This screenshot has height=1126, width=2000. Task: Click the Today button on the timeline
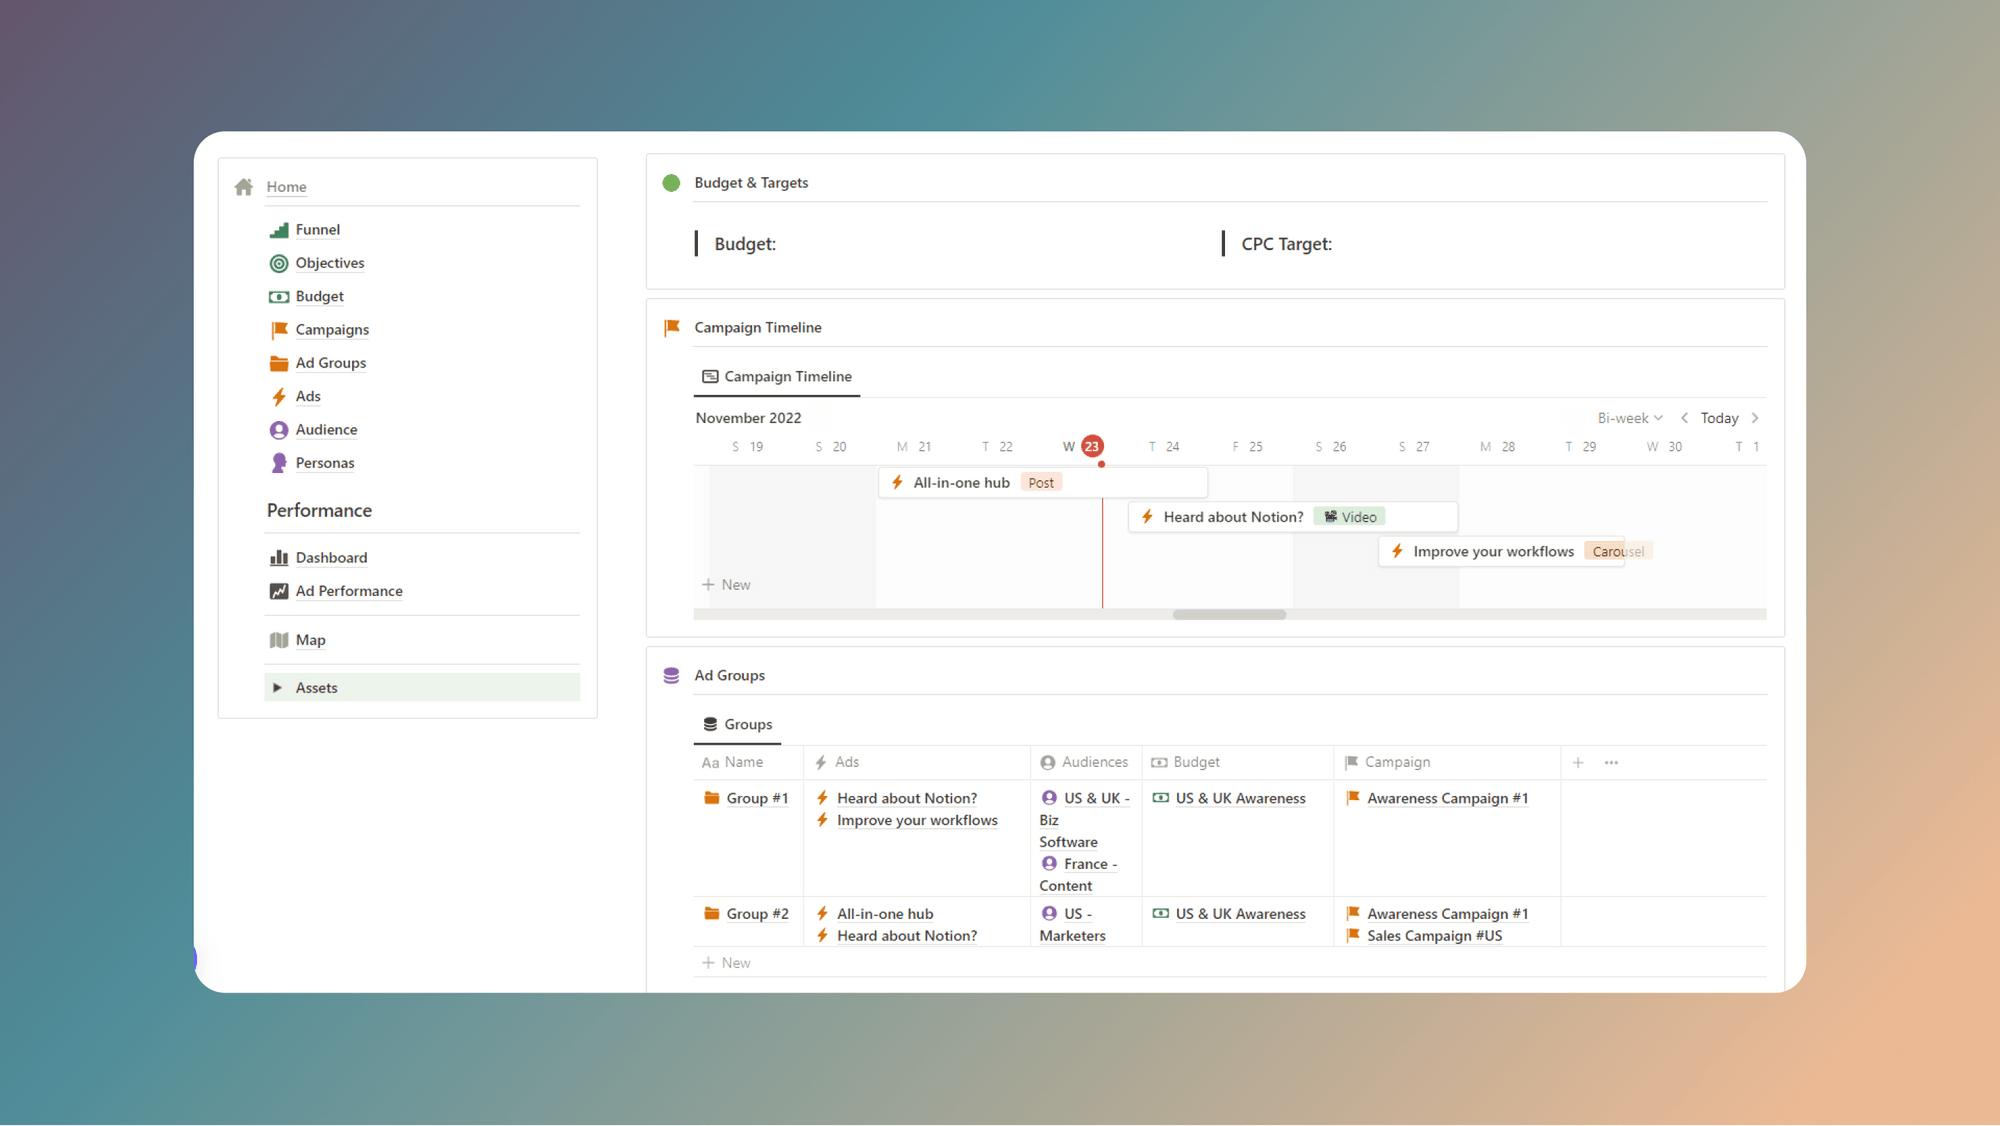[x=1718, y=417]
